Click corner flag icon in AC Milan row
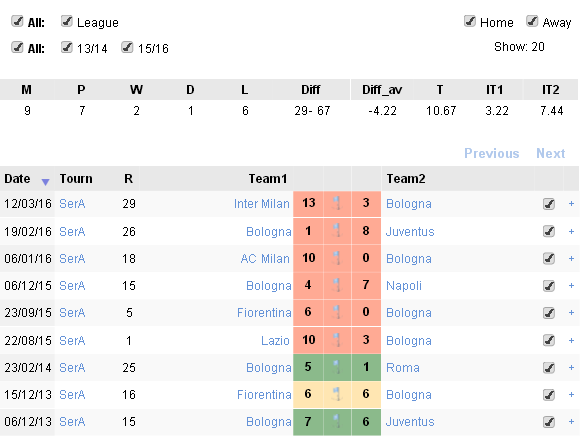Image resolution: width=580 pixels, height=436 pixels. click(x=337, y=258)
